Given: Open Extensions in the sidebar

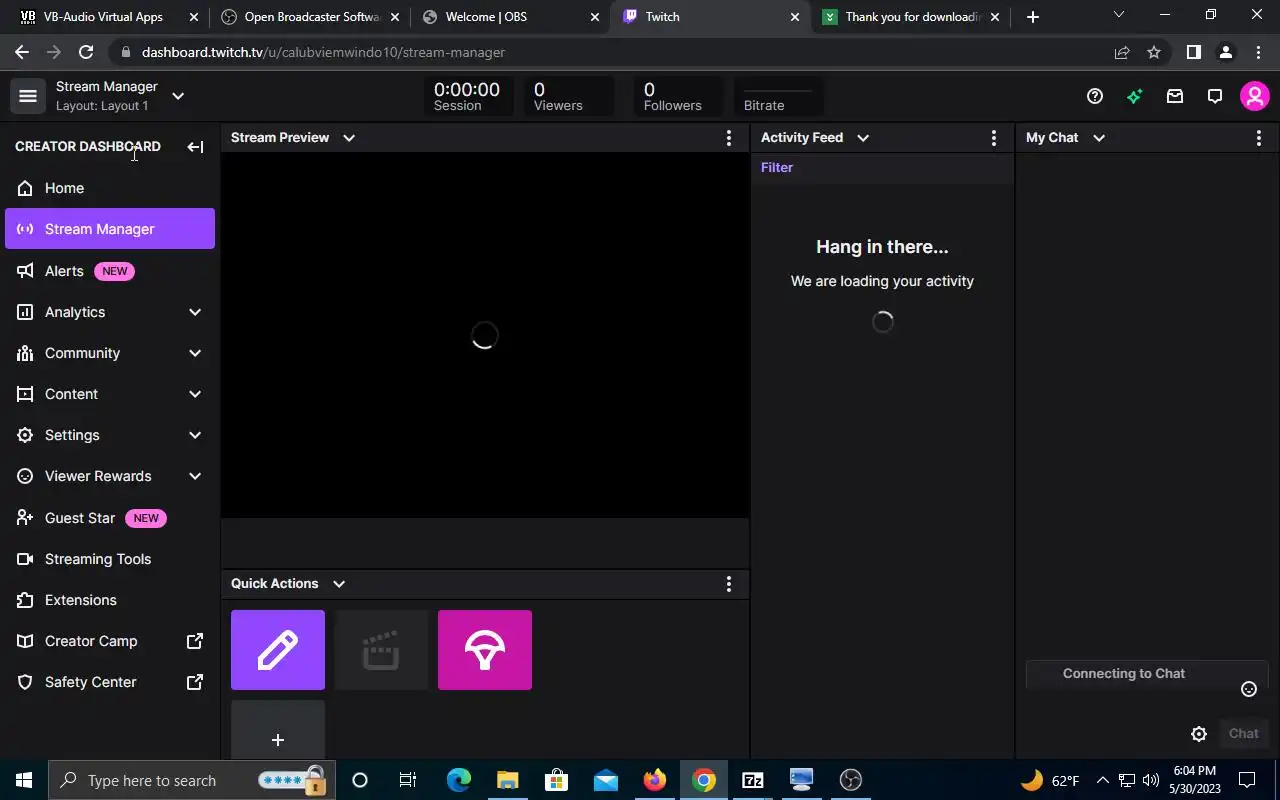Looking at the screenshot, I should (110, 600).
